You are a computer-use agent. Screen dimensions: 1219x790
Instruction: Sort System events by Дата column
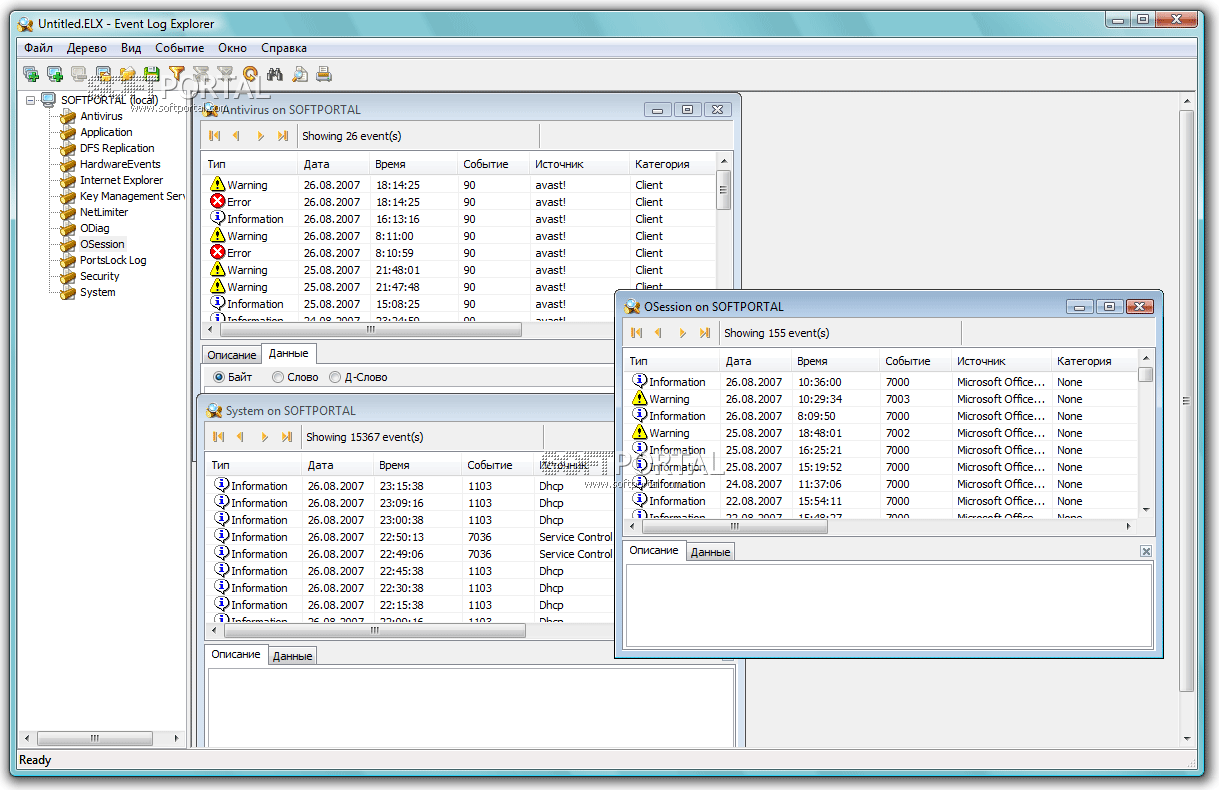coord(337,465)
